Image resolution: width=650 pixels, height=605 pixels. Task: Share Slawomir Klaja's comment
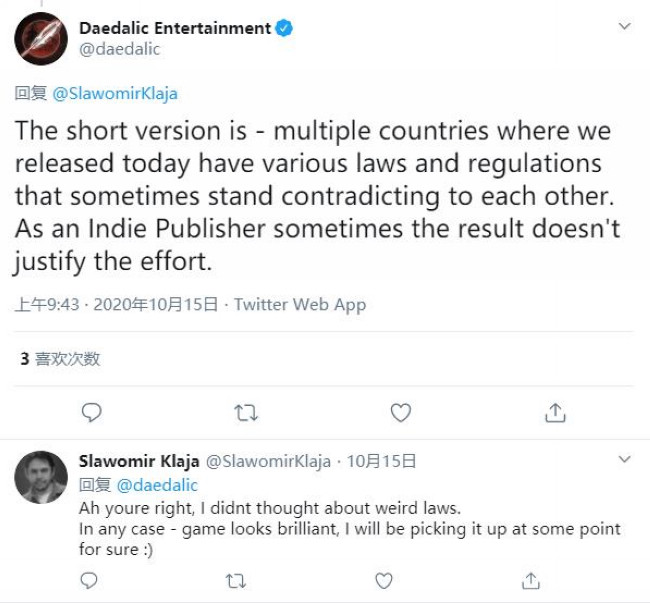click(531, 580)
